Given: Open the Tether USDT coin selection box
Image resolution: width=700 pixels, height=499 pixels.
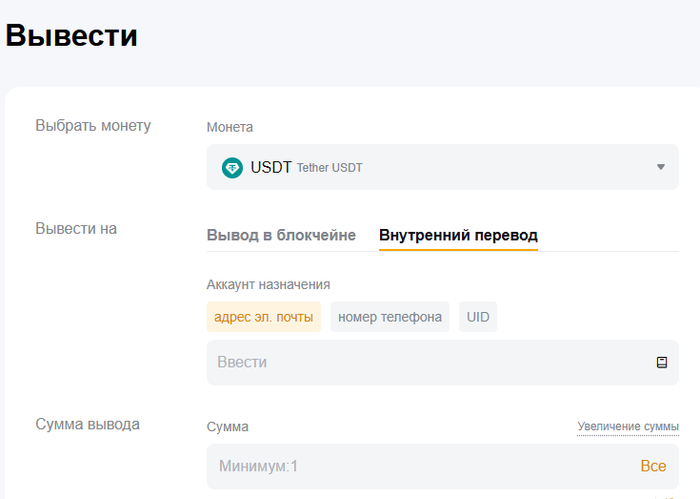Looking at the screenshot, I should coord(442,167).
